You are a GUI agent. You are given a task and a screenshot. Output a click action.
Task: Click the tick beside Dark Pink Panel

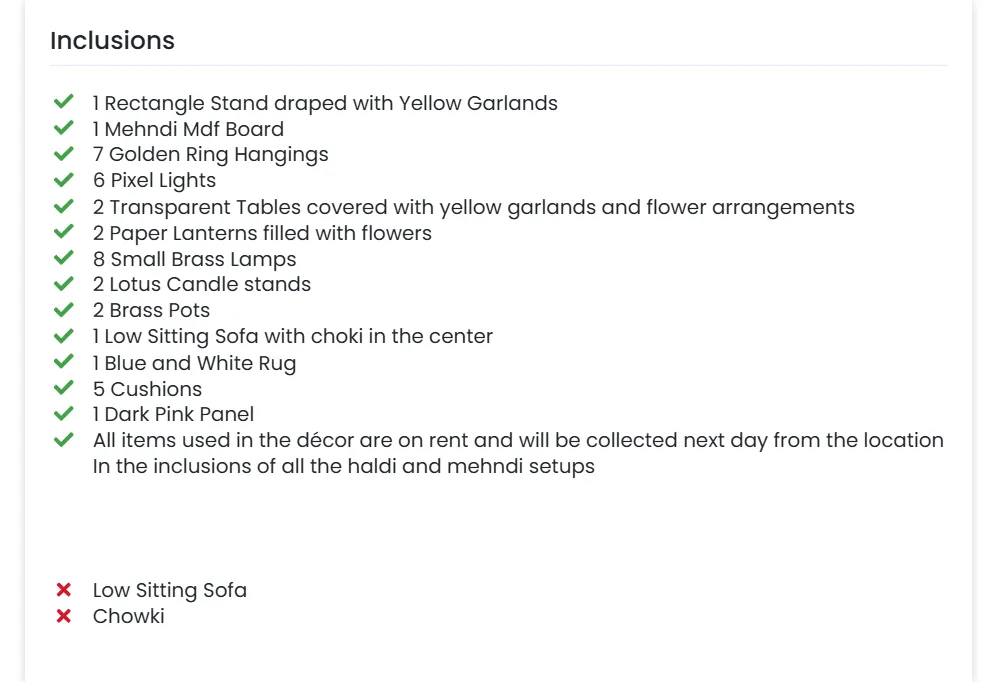64,414
